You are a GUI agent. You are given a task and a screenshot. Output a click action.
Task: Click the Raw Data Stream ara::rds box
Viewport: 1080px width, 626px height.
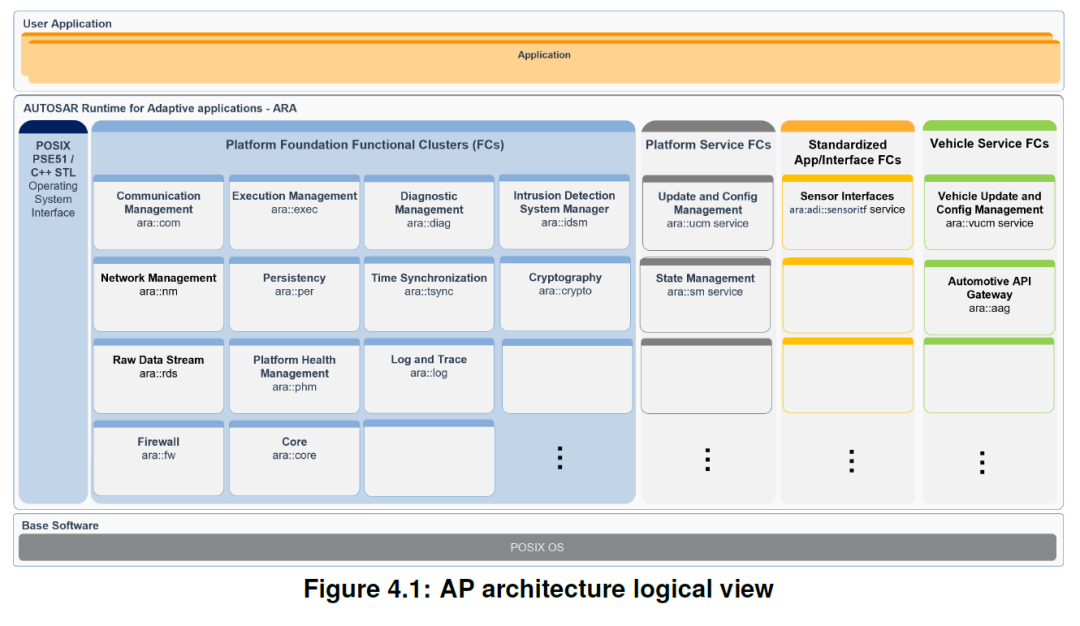point(158,376)
